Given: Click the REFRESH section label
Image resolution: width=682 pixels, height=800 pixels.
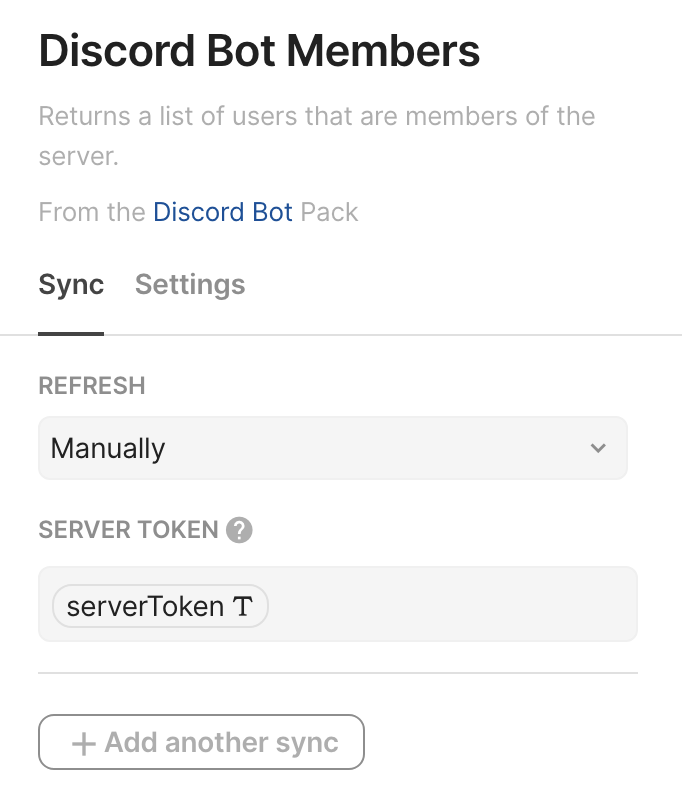Looking at the screenshot, I should 92,386.
